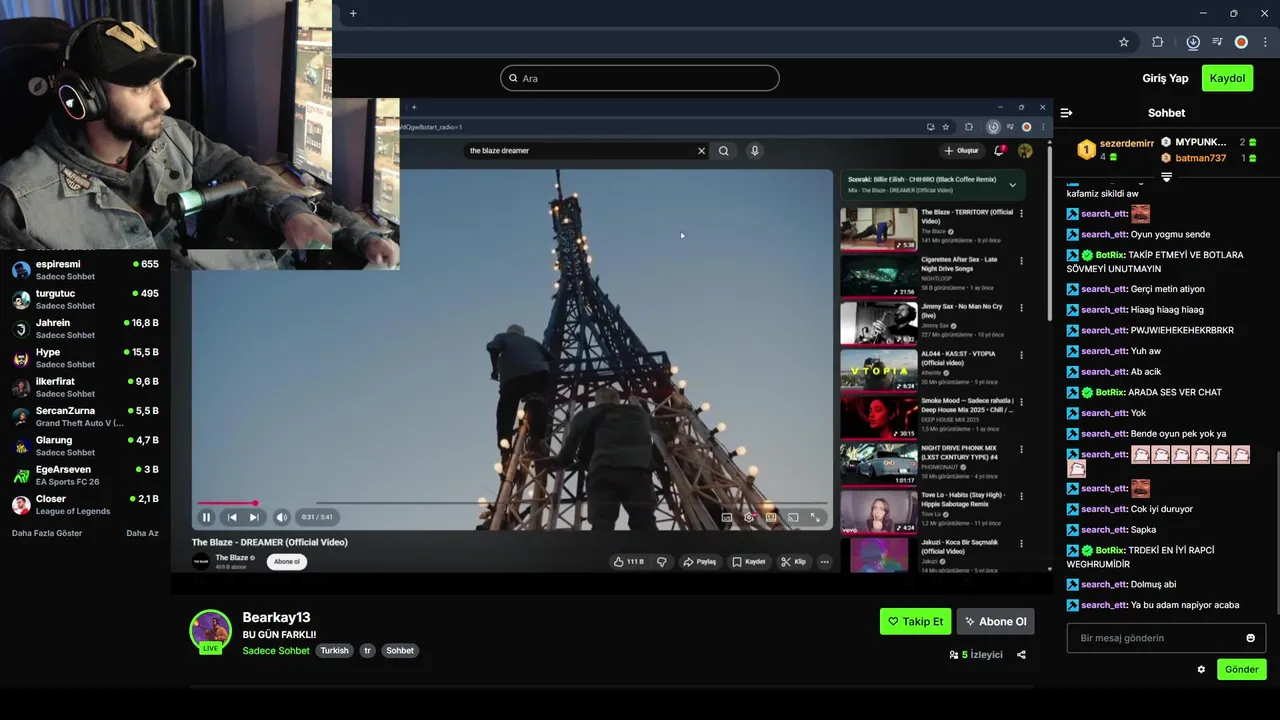Like the streamed YouTube video
This screenshot has width=1280, height=720.
coord(629,562)
